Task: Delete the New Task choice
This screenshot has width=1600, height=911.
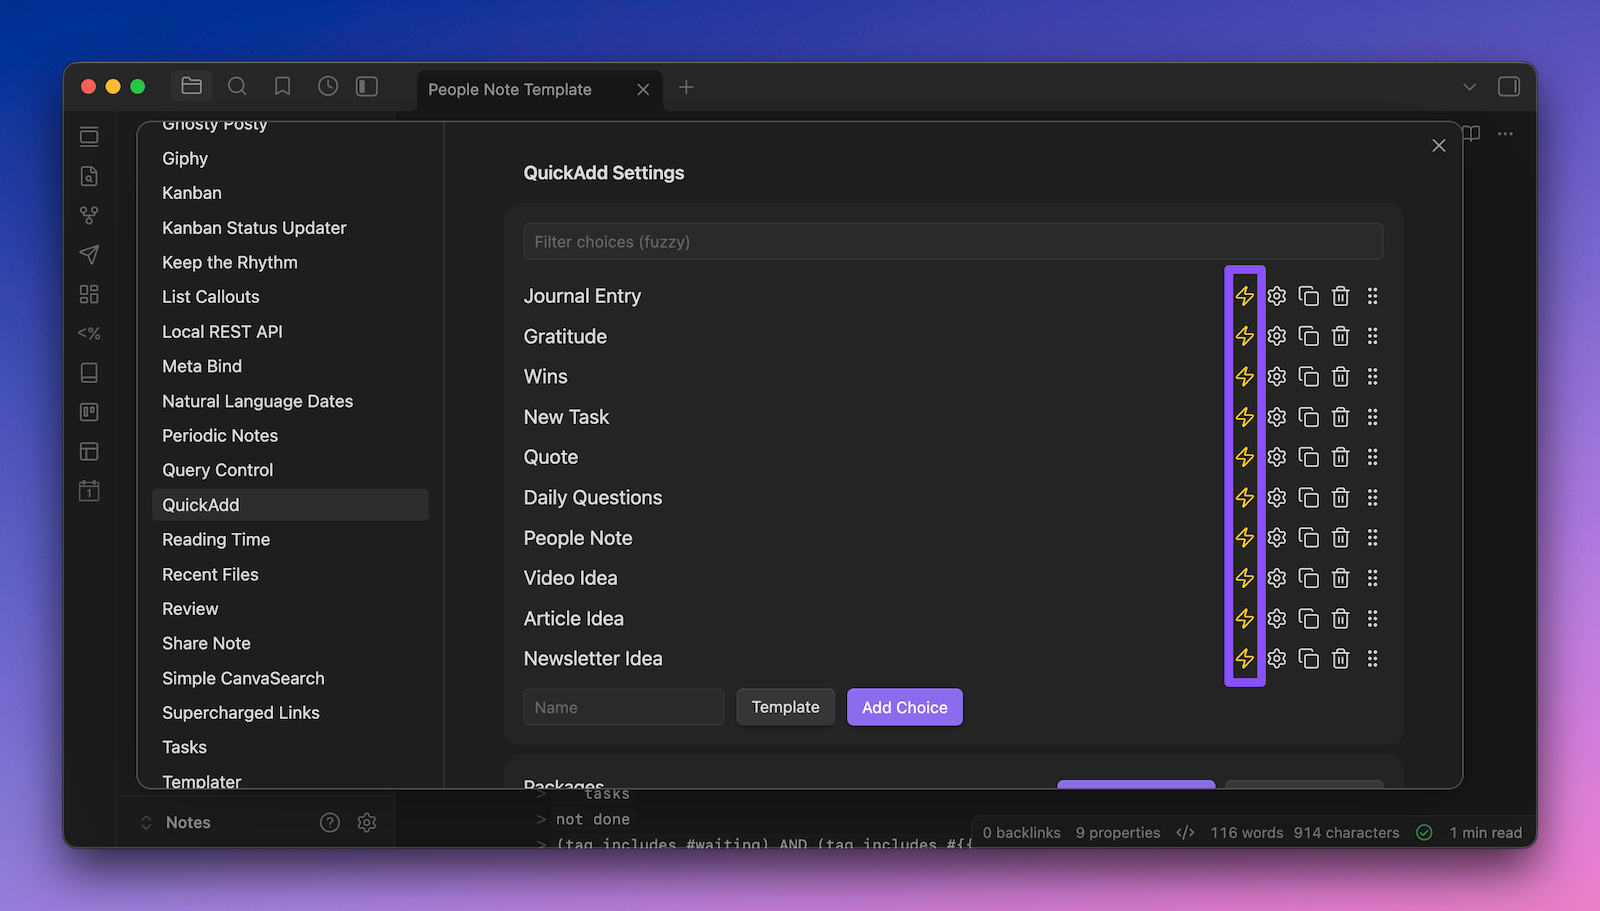Action: [1340, 417]
